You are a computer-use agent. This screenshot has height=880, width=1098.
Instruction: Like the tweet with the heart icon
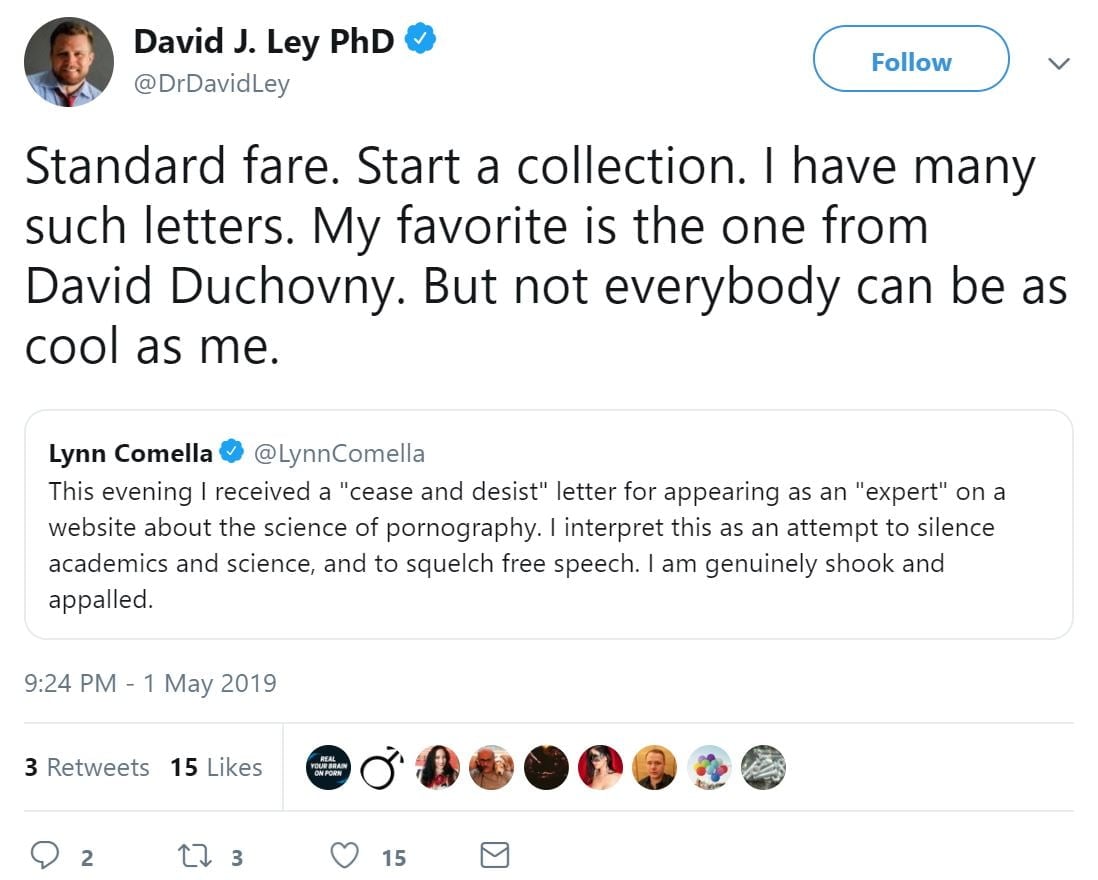(345, 855)
